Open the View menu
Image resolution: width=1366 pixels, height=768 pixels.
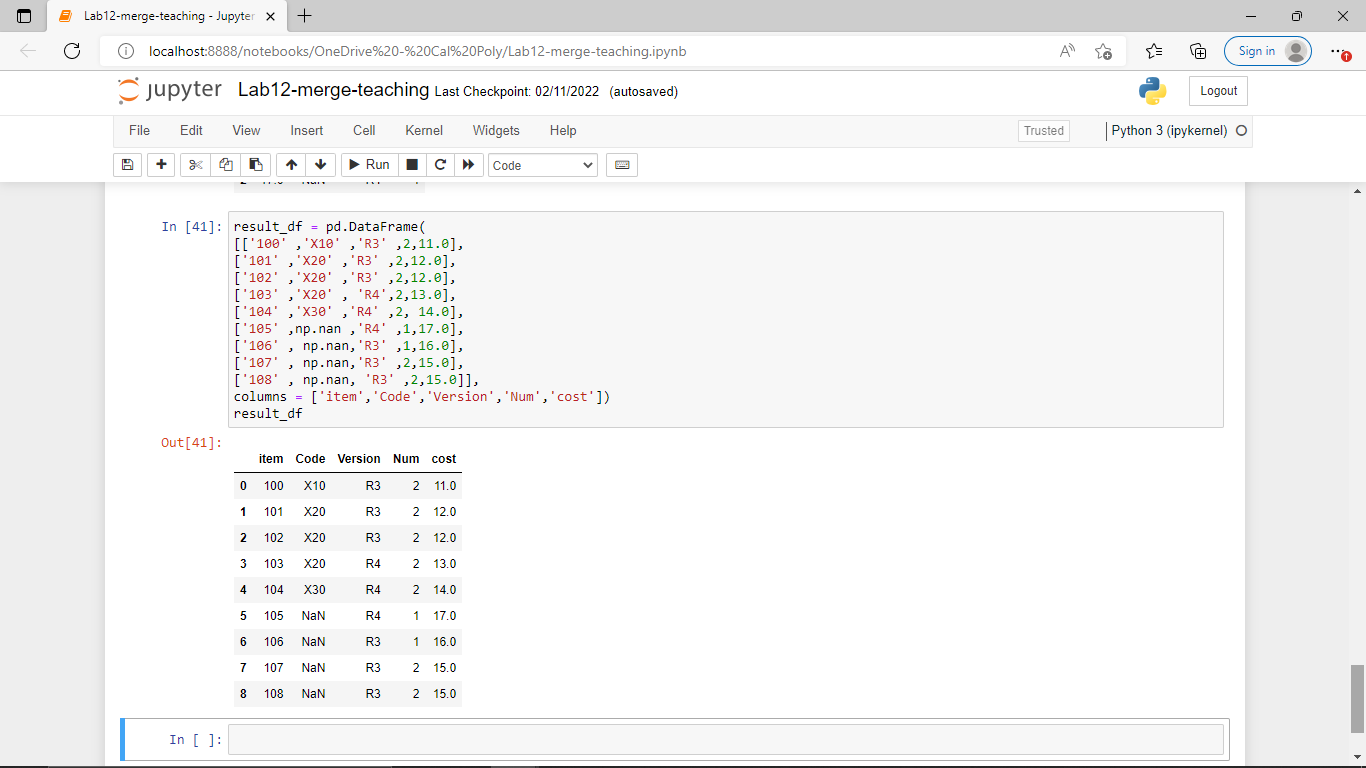click(x=246, y=131)
